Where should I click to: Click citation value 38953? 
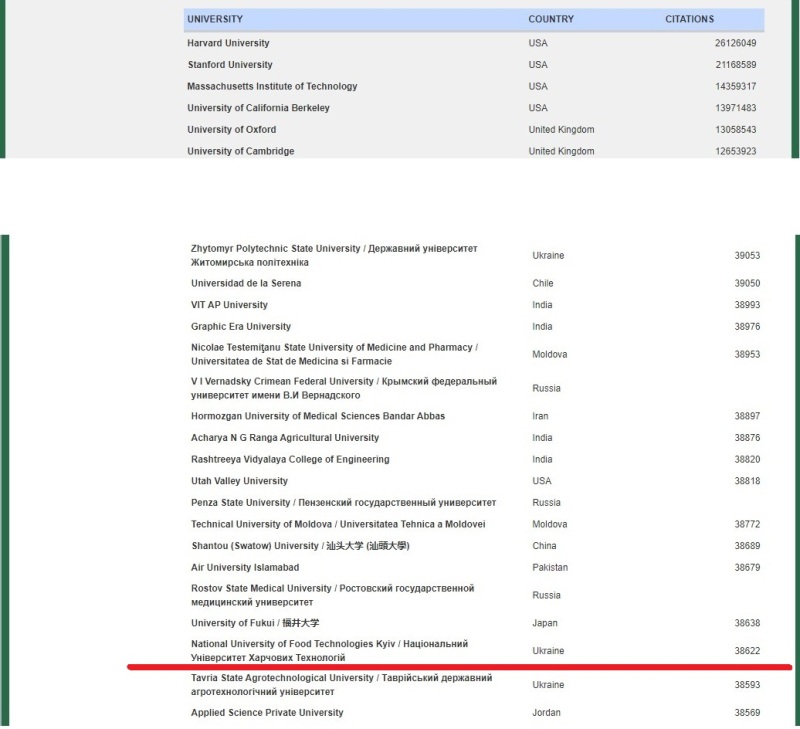tap(747, 354)
